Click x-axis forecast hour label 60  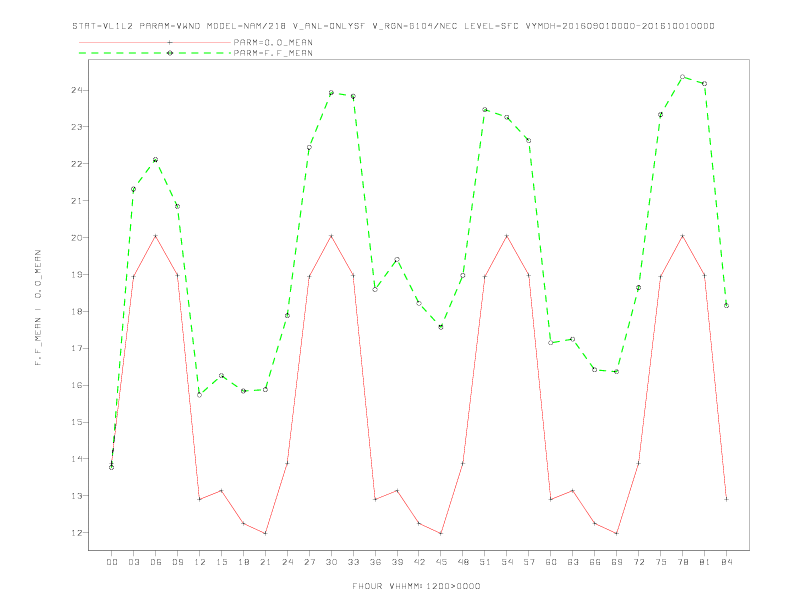tap(551, 562)
